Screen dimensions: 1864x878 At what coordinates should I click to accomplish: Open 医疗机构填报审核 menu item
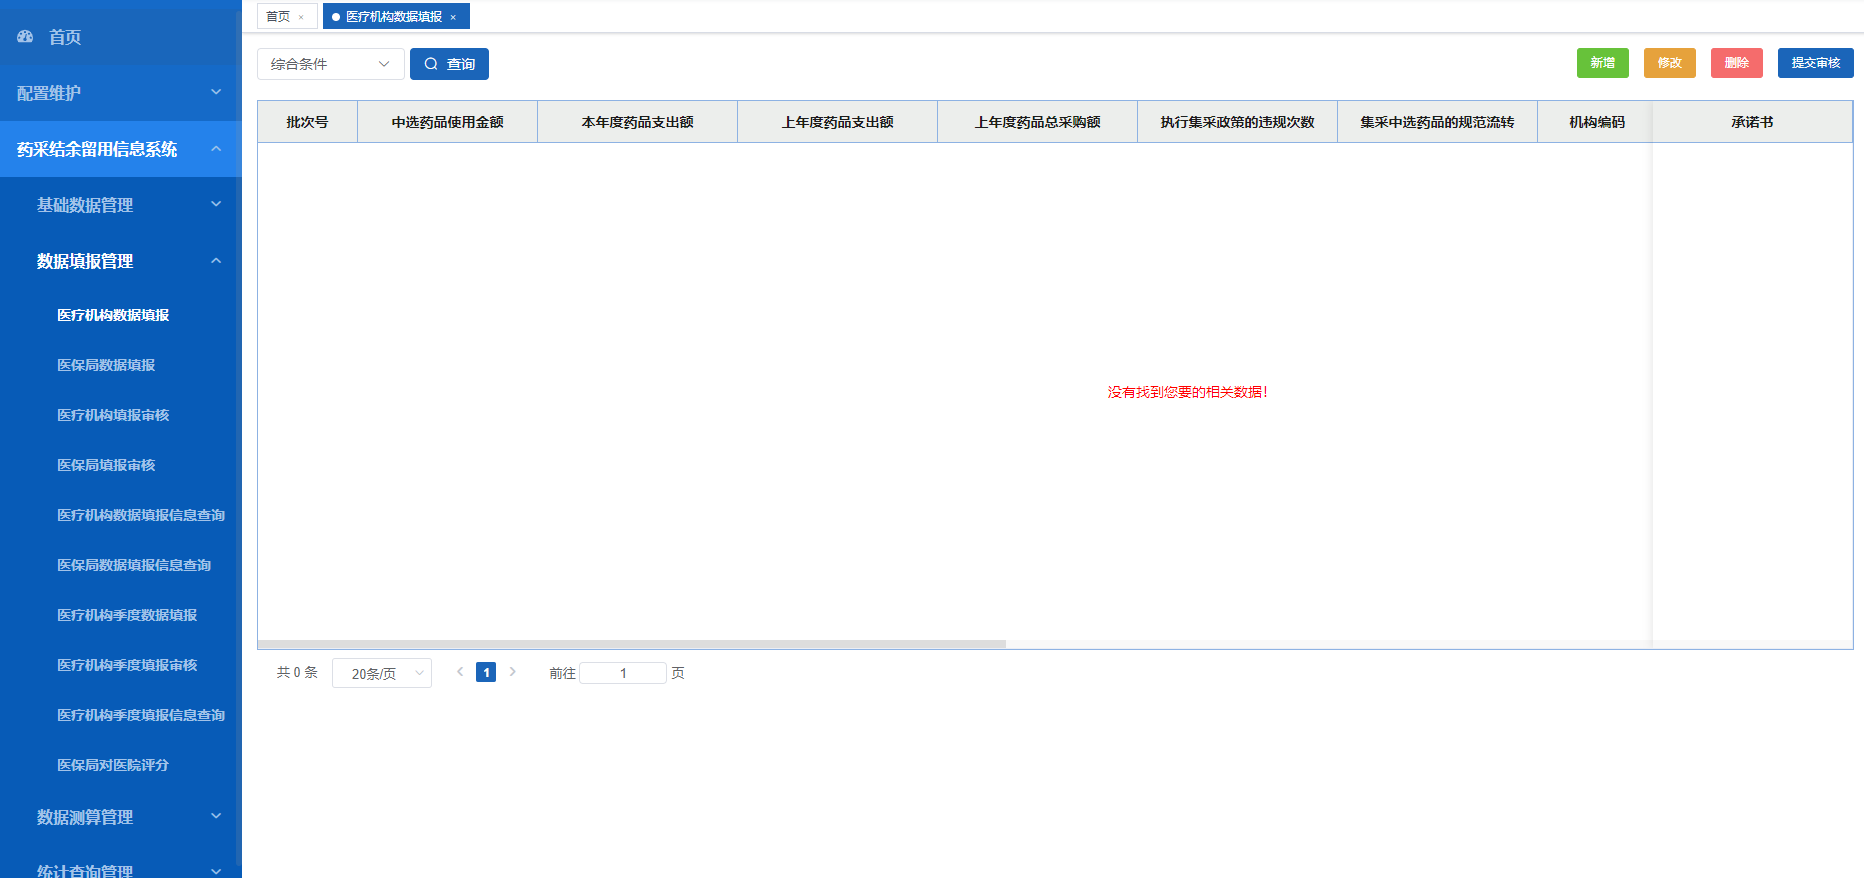[x=113, y=415]
